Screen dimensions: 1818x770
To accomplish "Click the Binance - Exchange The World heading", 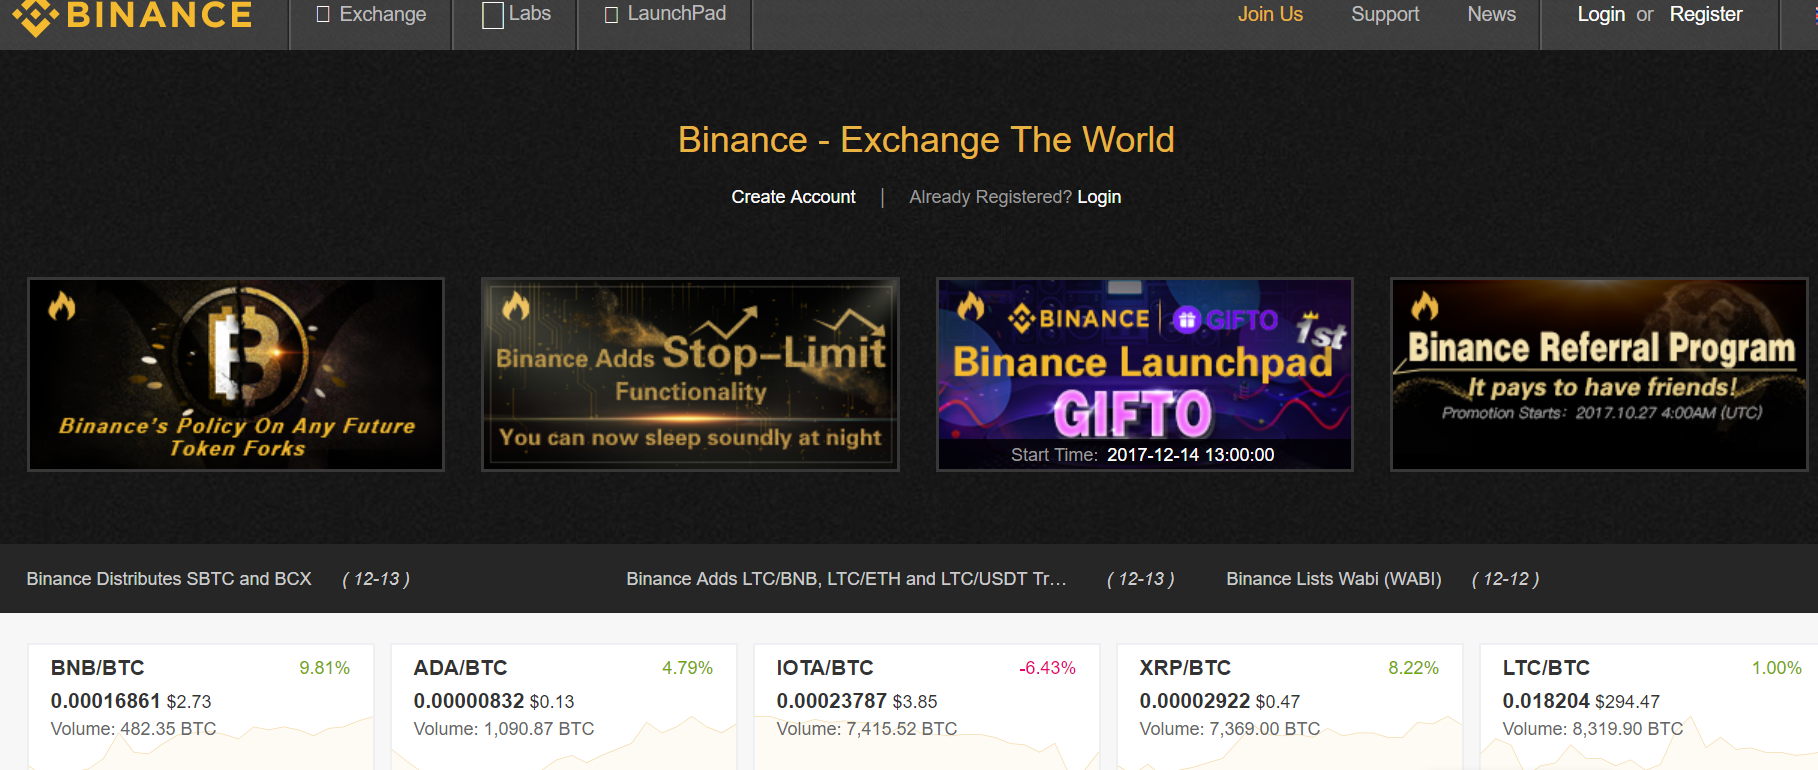I will click(x=926, y=140).
